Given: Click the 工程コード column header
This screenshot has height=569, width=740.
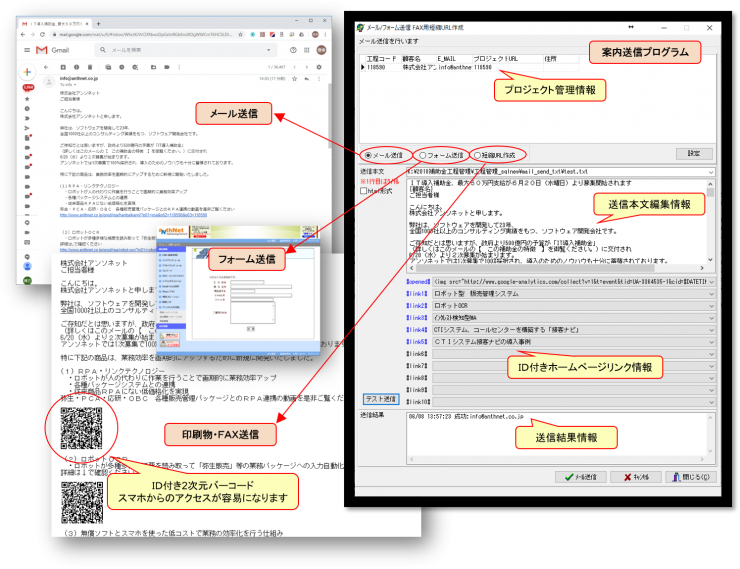Looking at the screenshot, I should (381, 59).
